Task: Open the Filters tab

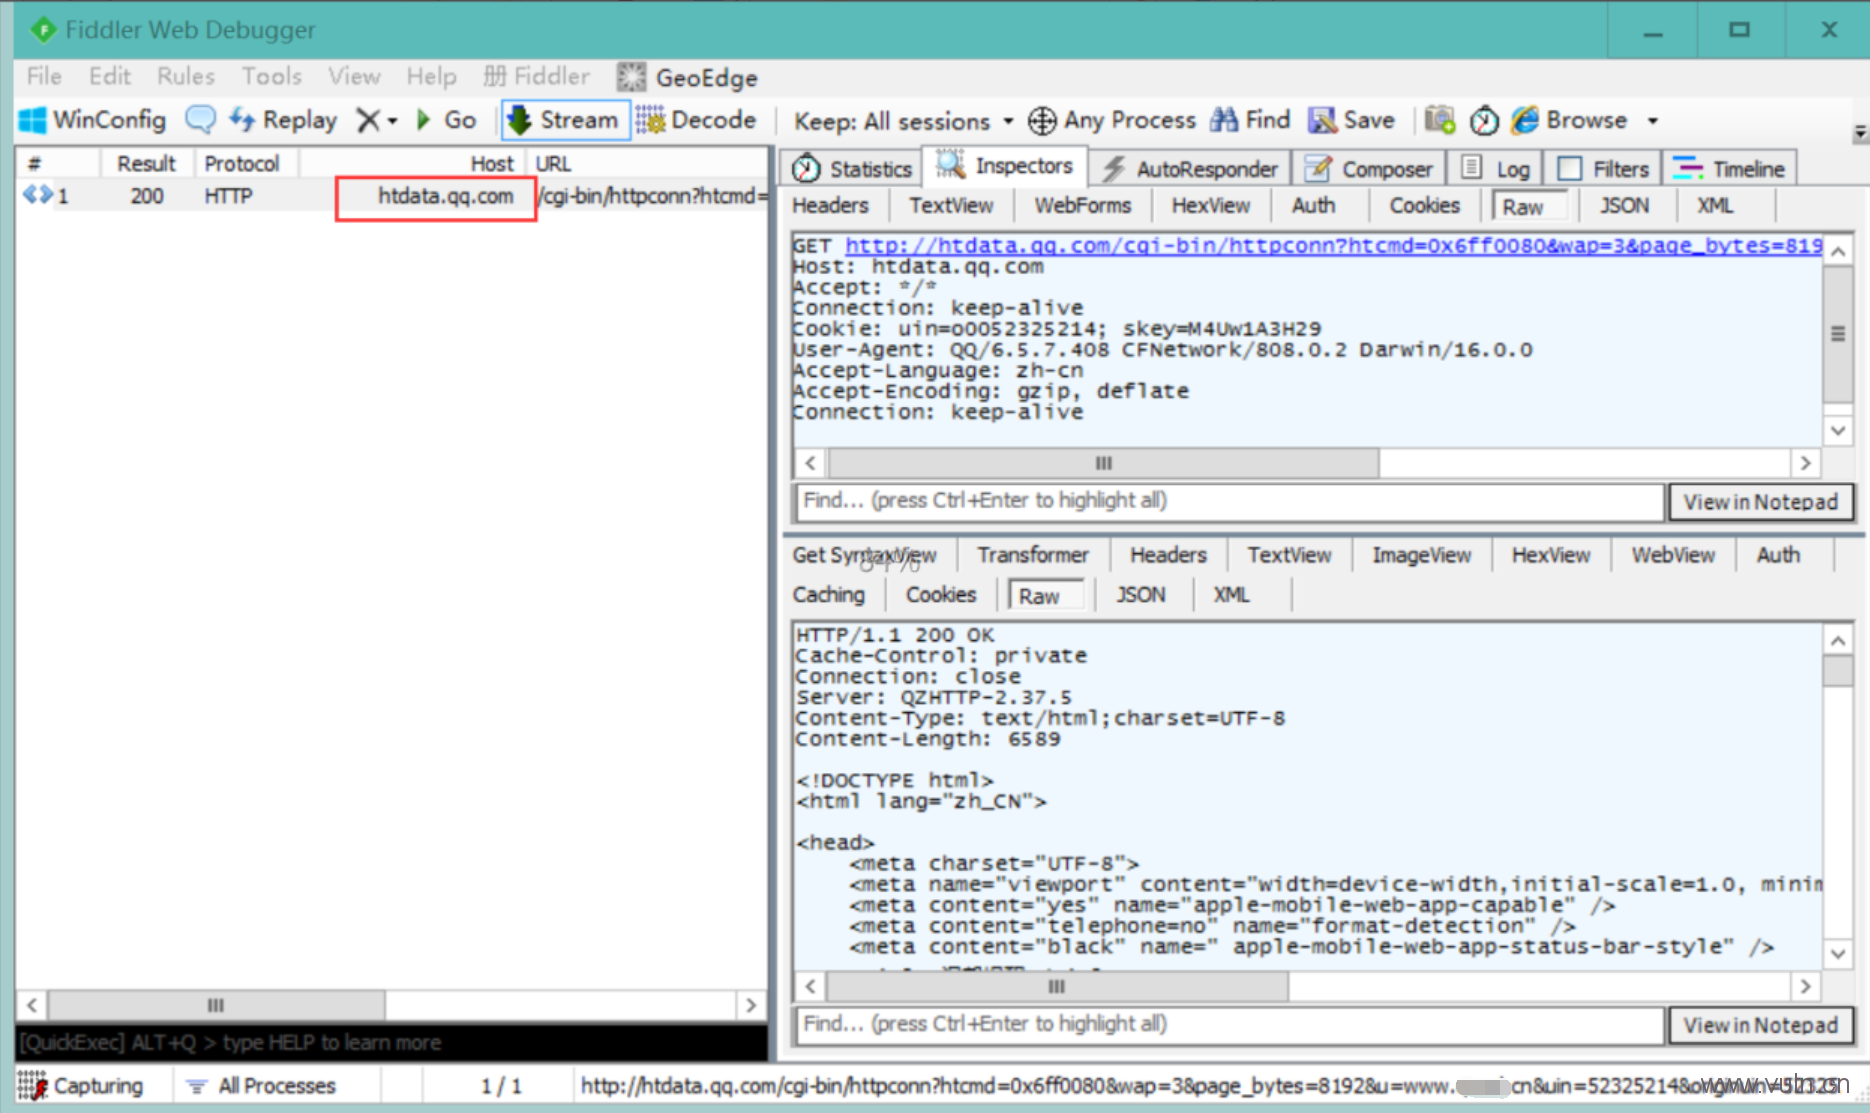Action: 1603,168
